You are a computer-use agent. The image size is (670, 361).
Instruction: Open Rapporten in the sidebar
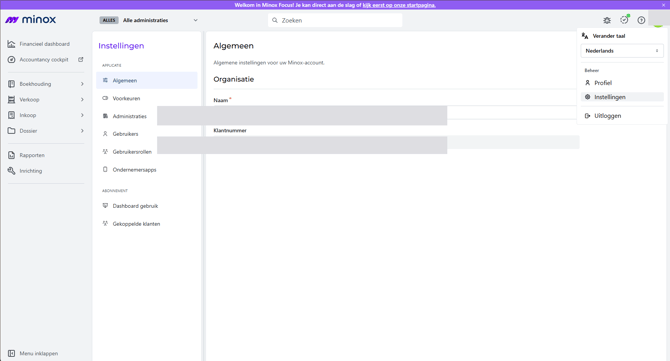(32, 155)
